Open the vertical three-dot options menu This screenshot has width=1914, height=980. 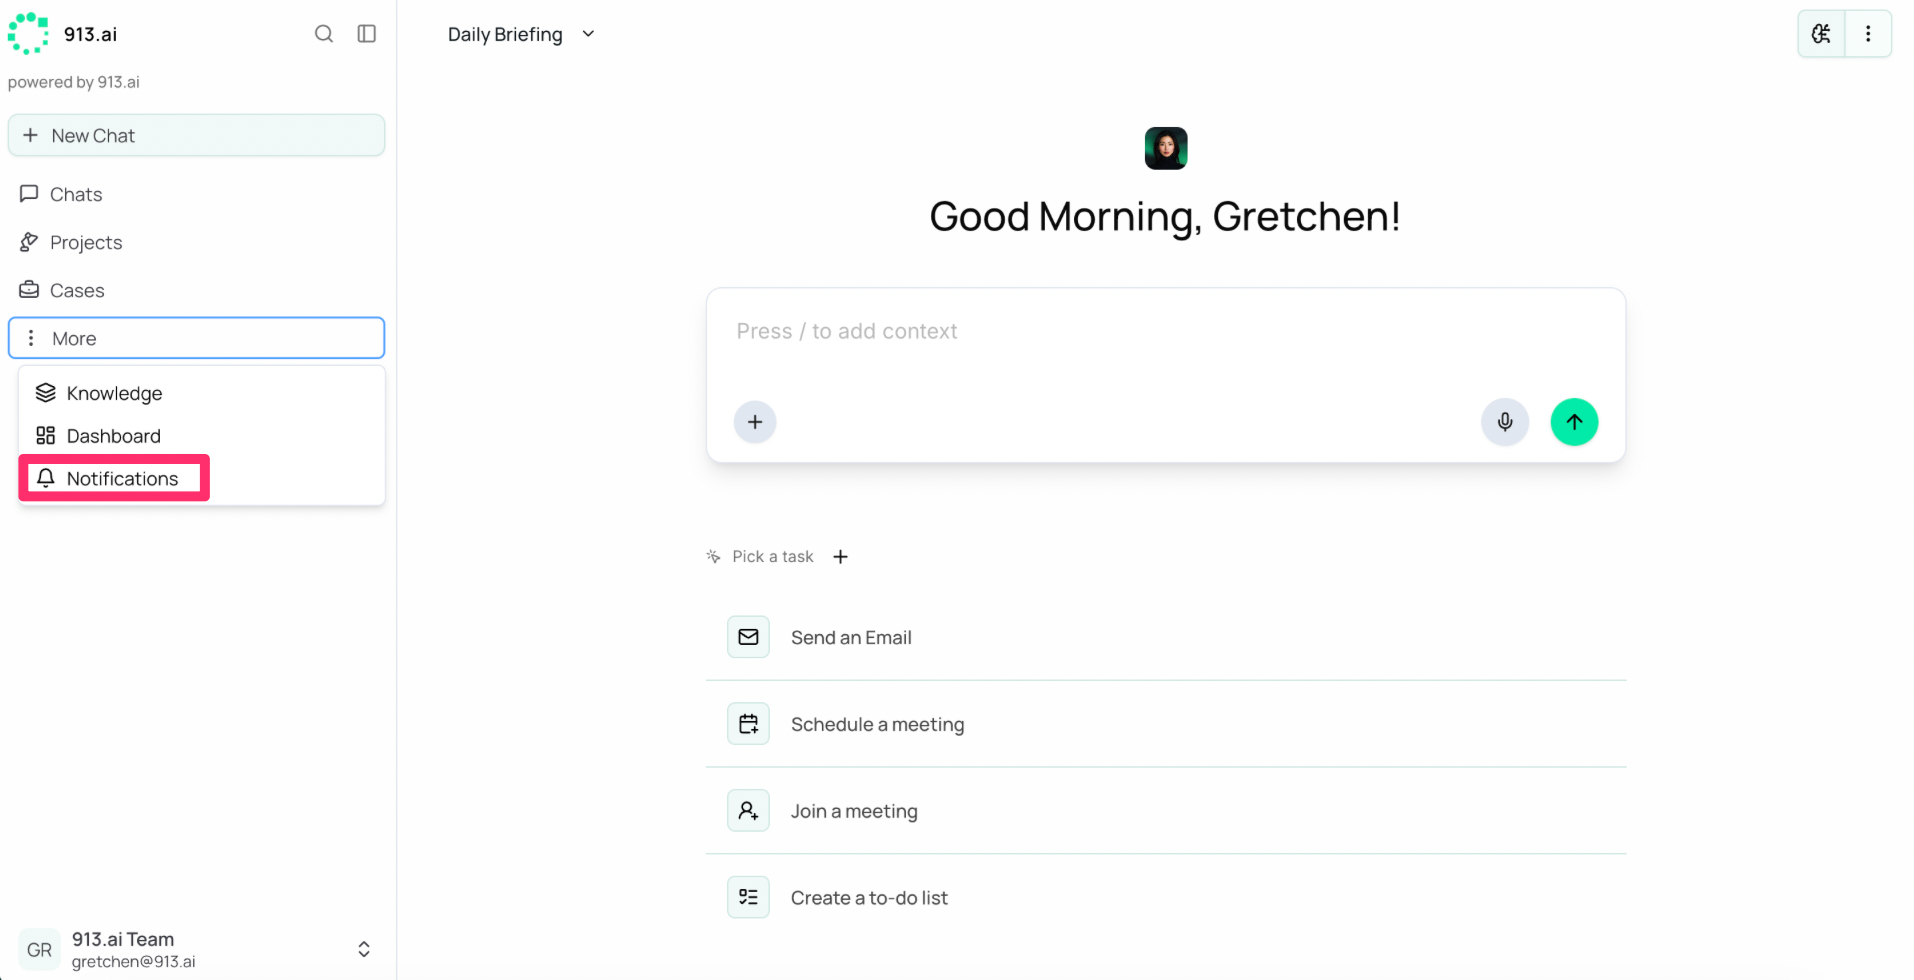1867,34
